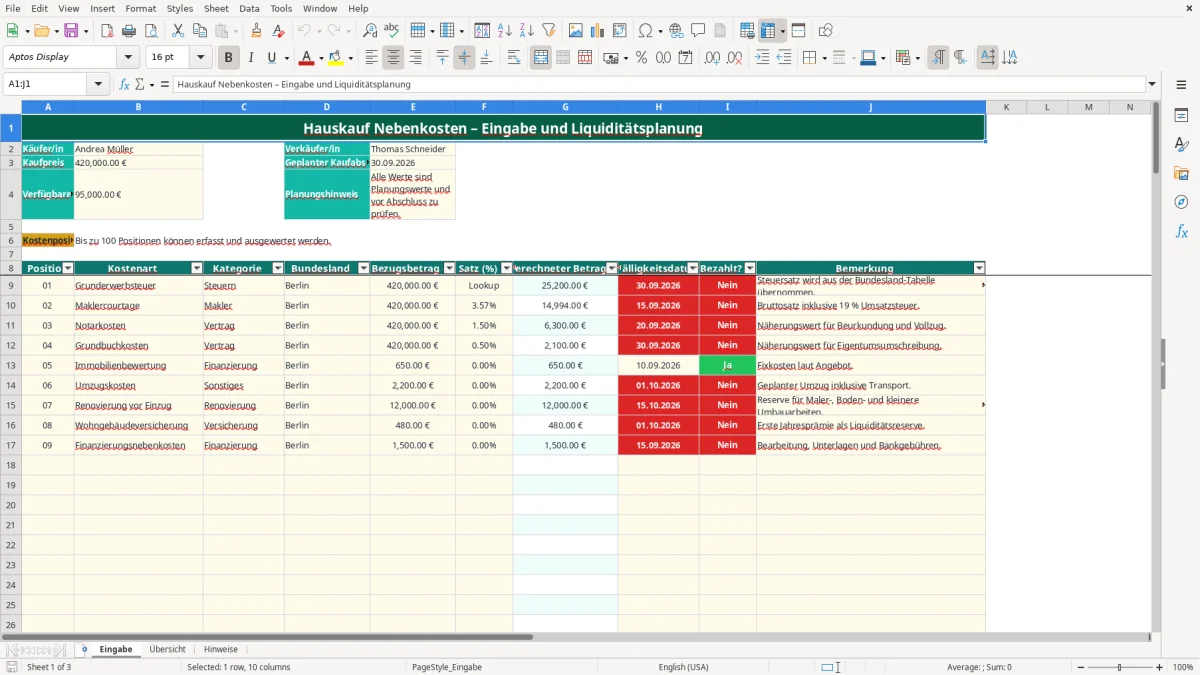1200x675 pixels.
Task: Click row header 13
Action: point(11,365)
